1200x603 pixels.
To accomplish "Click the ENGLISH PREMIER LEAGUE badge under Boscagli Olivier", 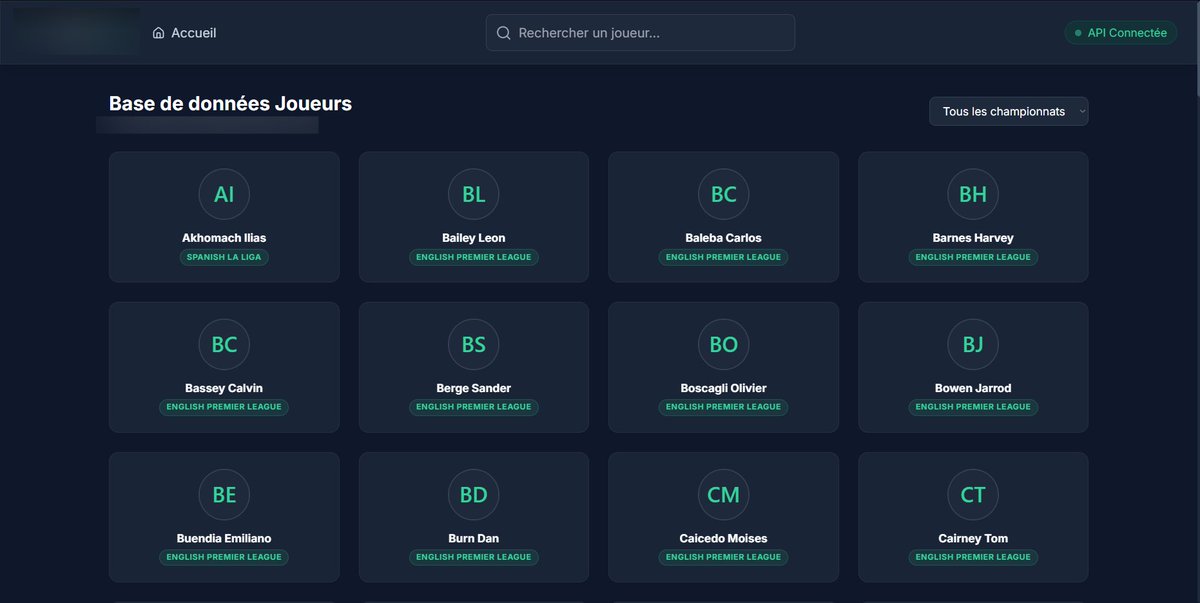I will click(723, 407).
